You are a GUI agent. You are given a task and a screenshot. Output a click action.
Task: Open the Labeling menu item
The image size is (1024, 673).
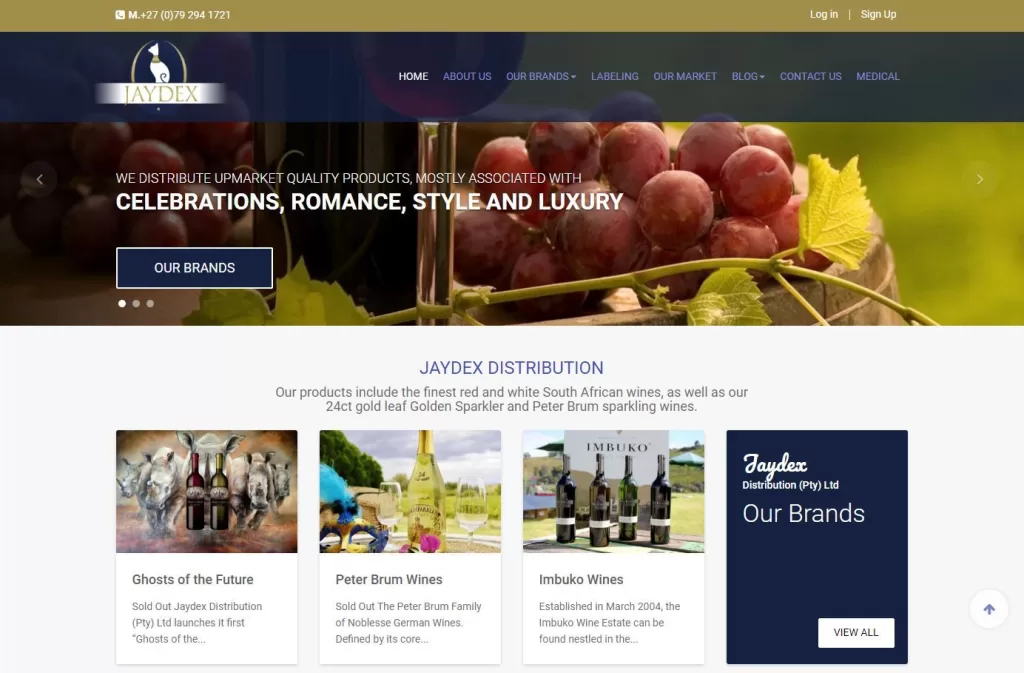(x=615, y=76)
